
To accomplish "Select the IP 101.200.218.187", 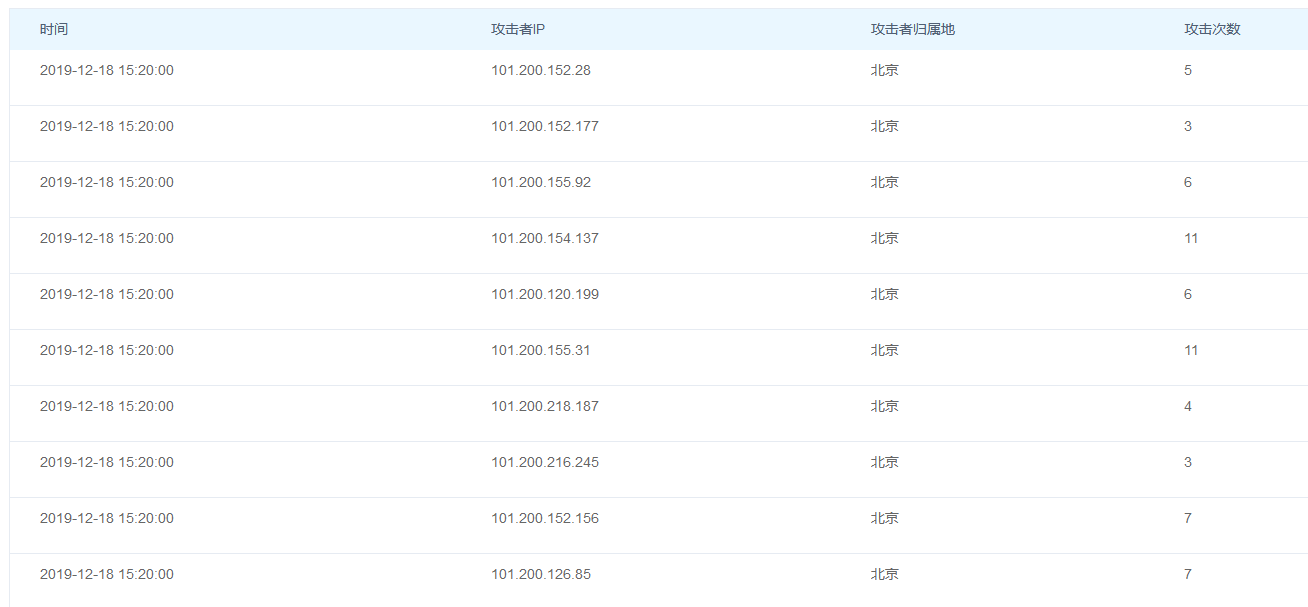I will pos(544,407).
